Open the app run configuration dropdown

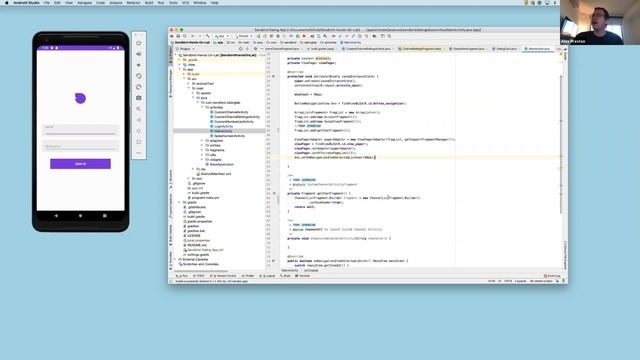click(221, 36)
